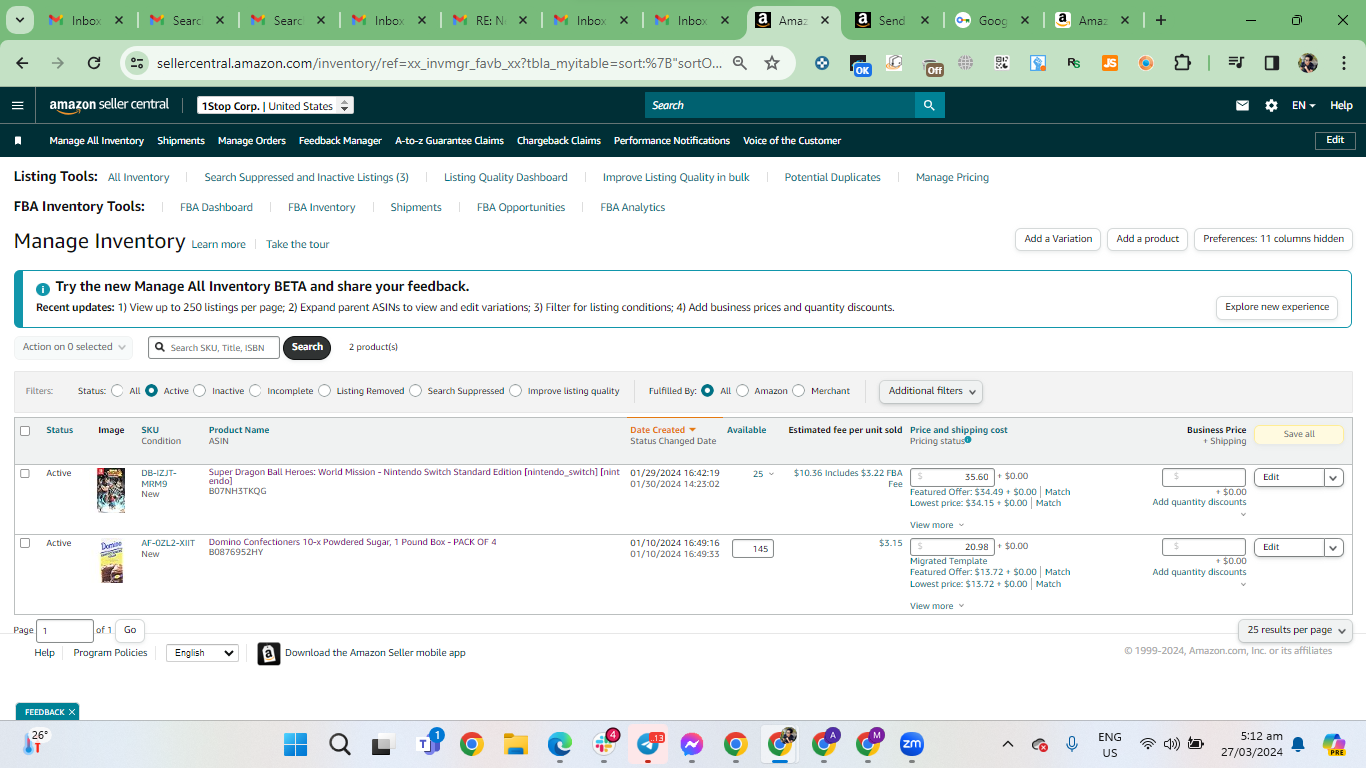
Task: Open the Seller Central hamburger menu
Action: coord(17,105)
